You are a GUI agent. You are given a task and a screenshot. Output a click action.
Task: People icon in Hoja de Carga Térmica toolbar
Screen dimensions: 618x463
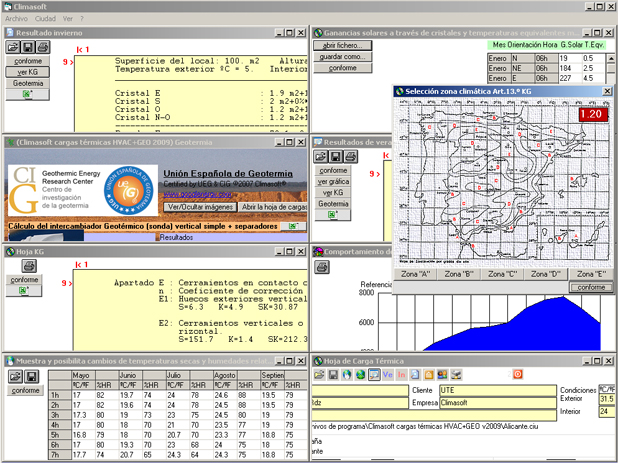coord(442,375)
